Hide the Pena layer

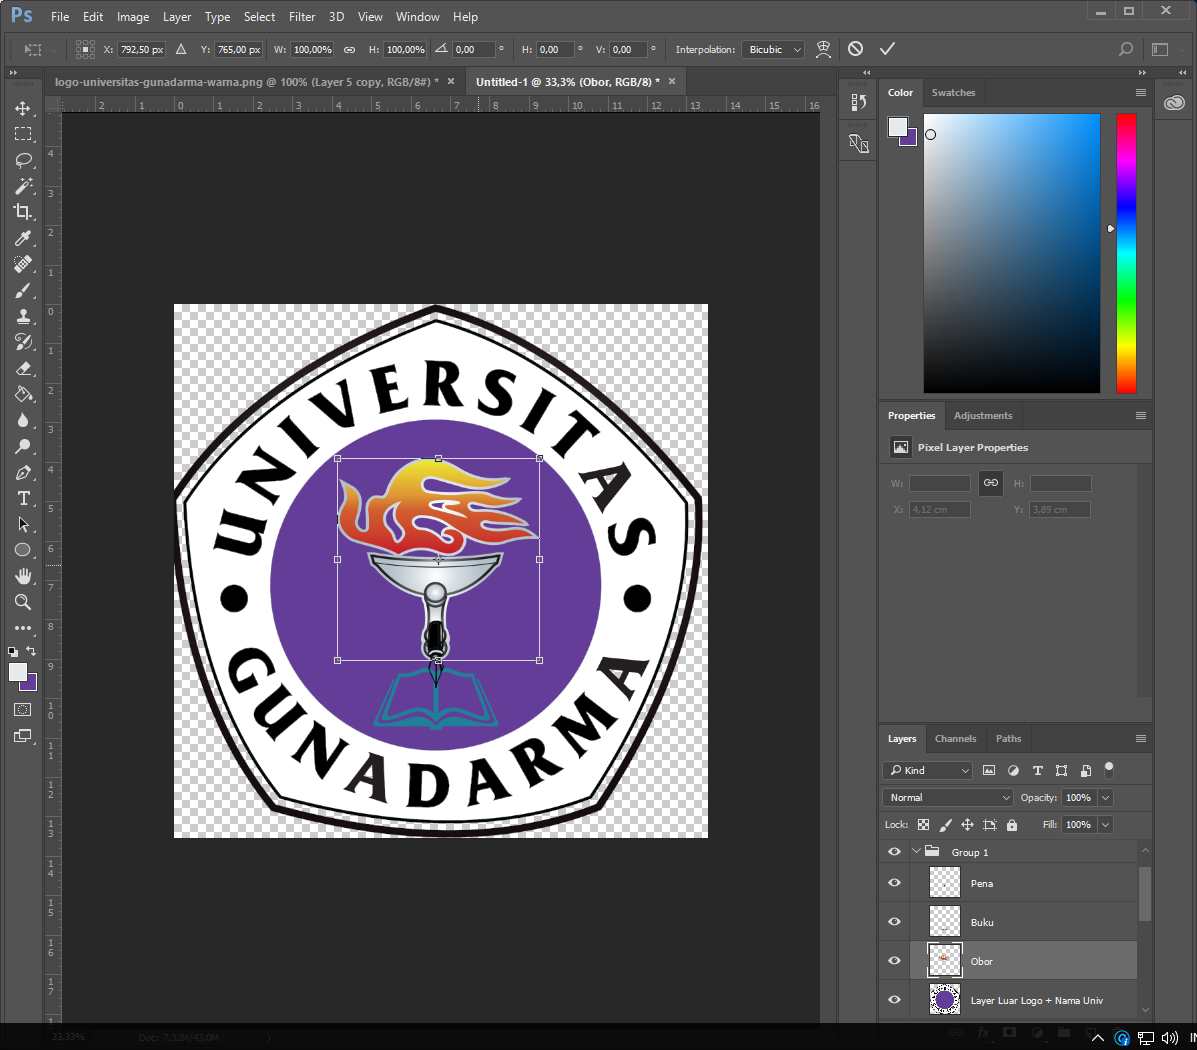click(x=894, y=882)
